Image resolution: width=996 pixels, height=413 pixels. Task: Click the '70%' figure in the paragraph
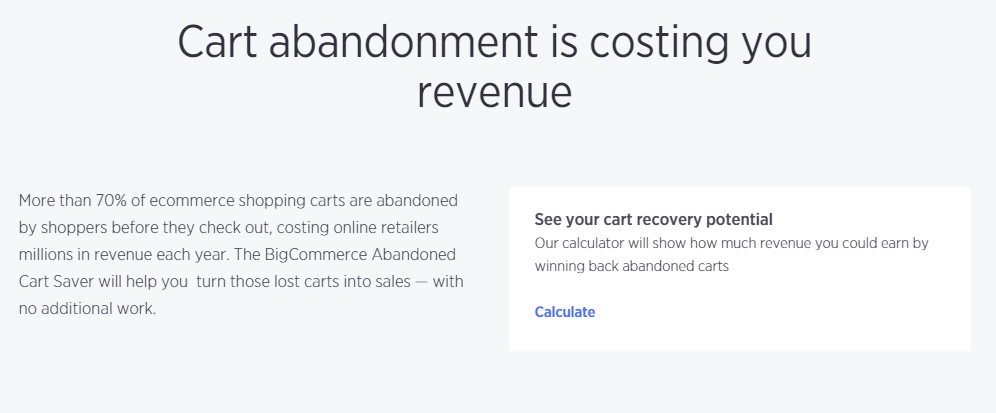[112, 201]
